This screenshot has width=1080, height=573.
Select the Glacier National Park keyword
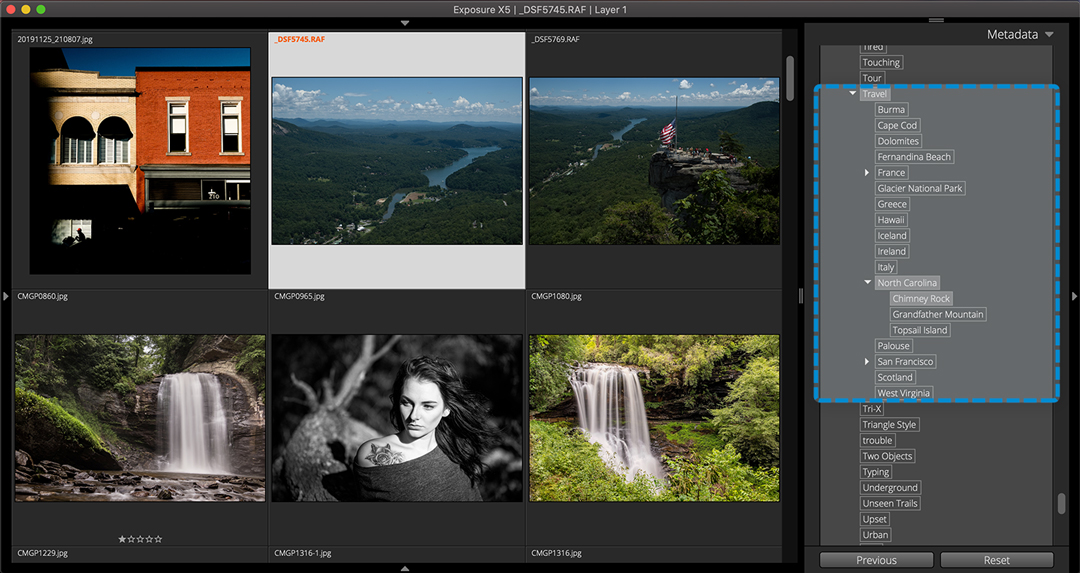tap(920, 188)
